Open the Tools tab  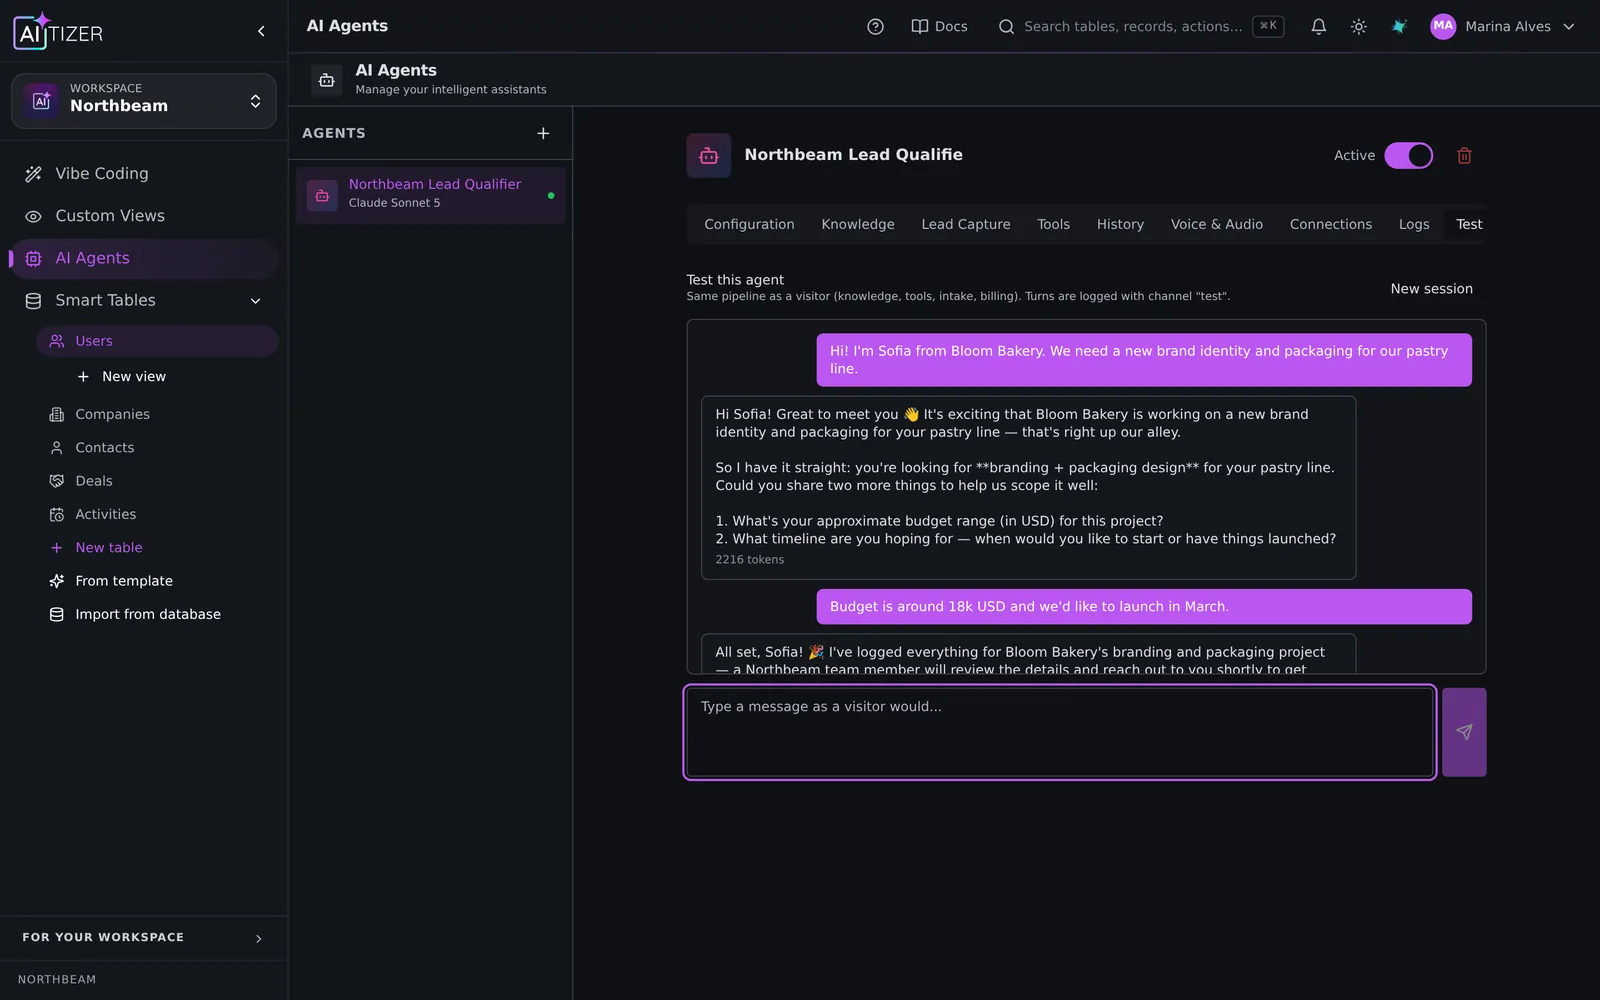pos(1053,225)
